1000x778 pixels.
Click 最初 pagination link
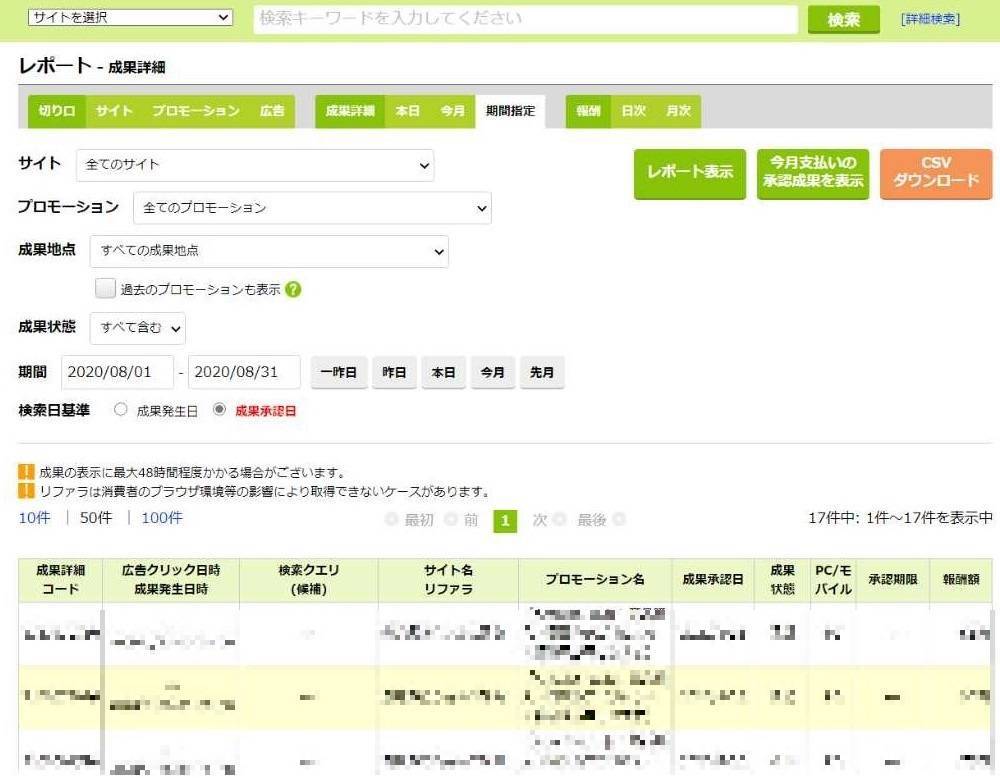coord(411,520)
